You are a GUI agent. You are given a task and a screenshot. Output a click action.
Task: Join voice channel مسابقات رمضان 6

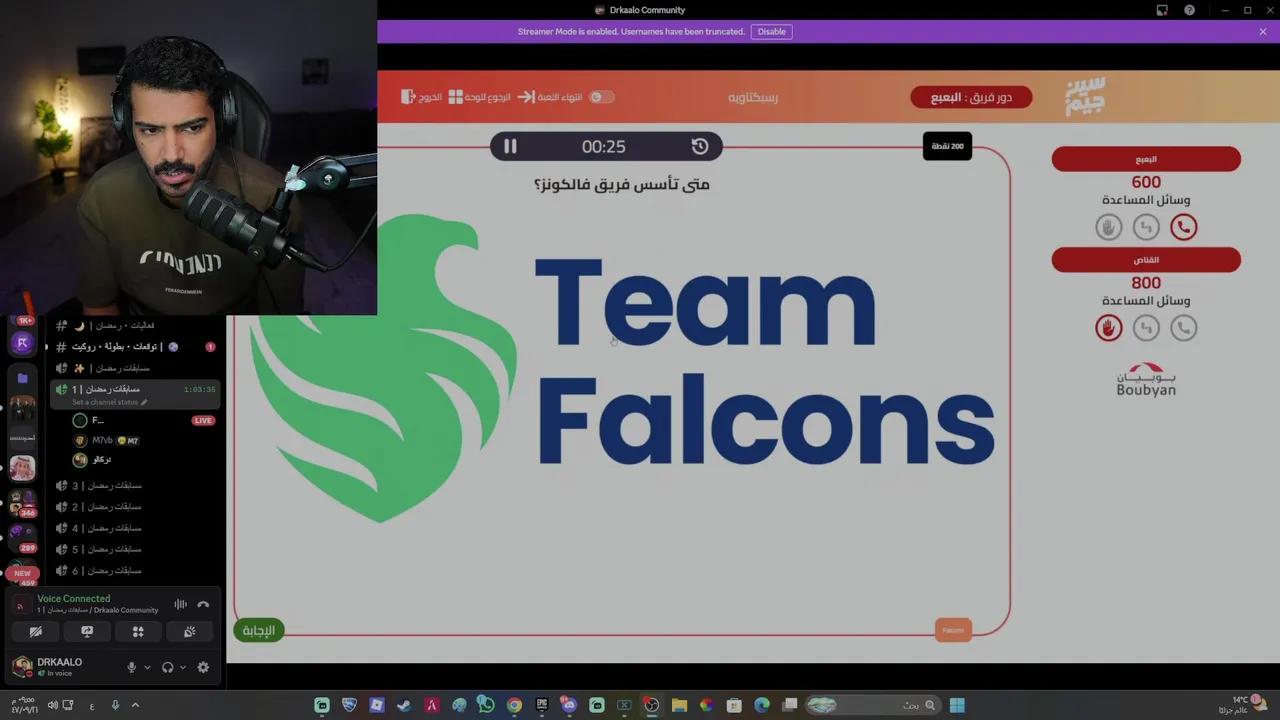click(x=134, y=571)
